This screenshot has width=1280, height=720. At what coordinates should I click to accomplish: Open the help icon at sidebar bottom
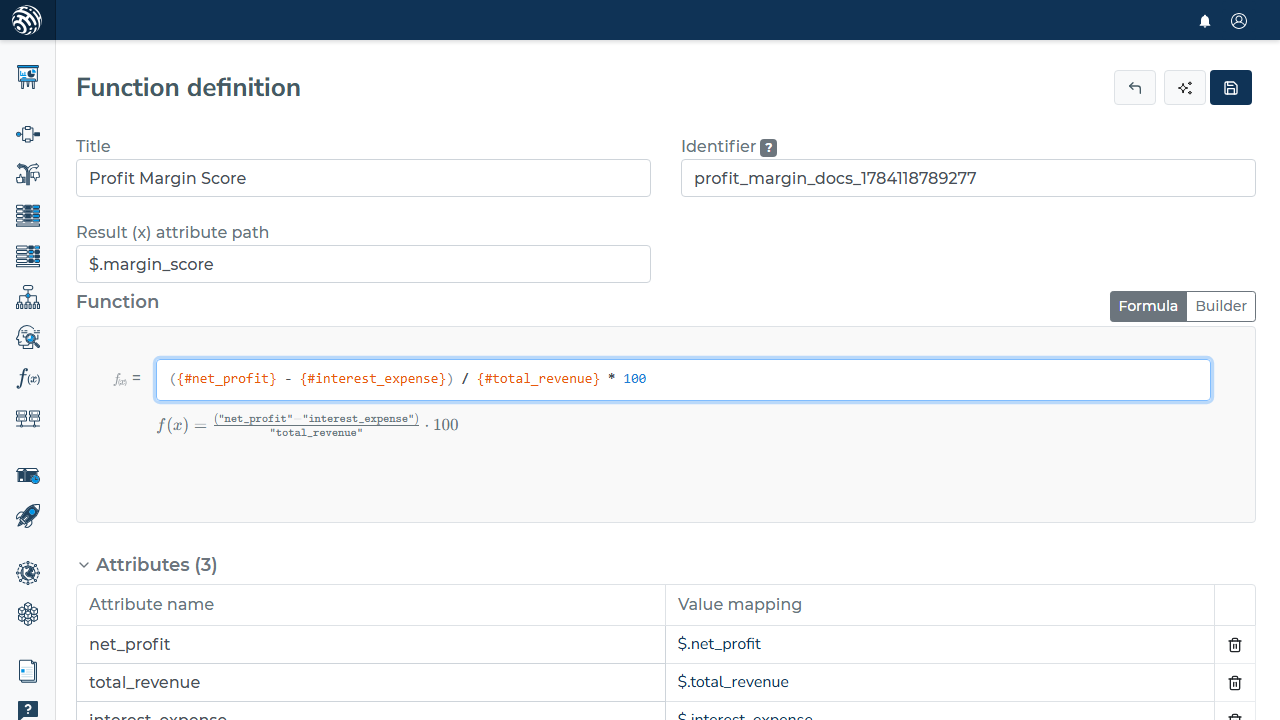(x=28, y=710)
